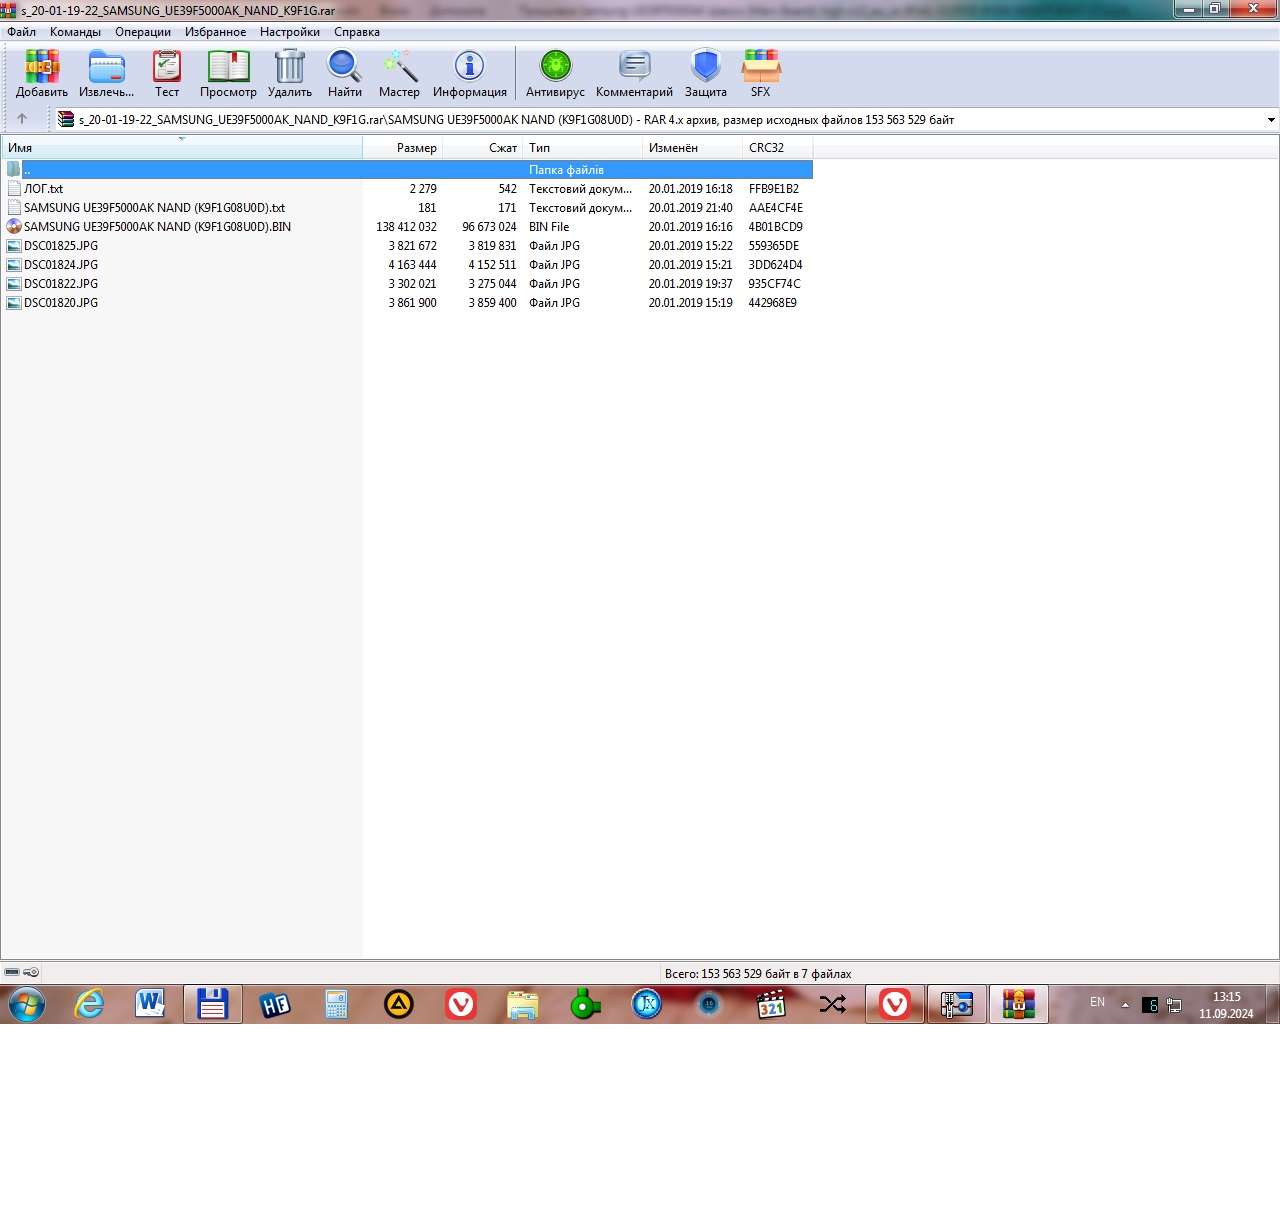This screenshot has width=1280, height=1222.
Task: Click the Добавить (Add) toolbar icon
Action: point(42,74)
